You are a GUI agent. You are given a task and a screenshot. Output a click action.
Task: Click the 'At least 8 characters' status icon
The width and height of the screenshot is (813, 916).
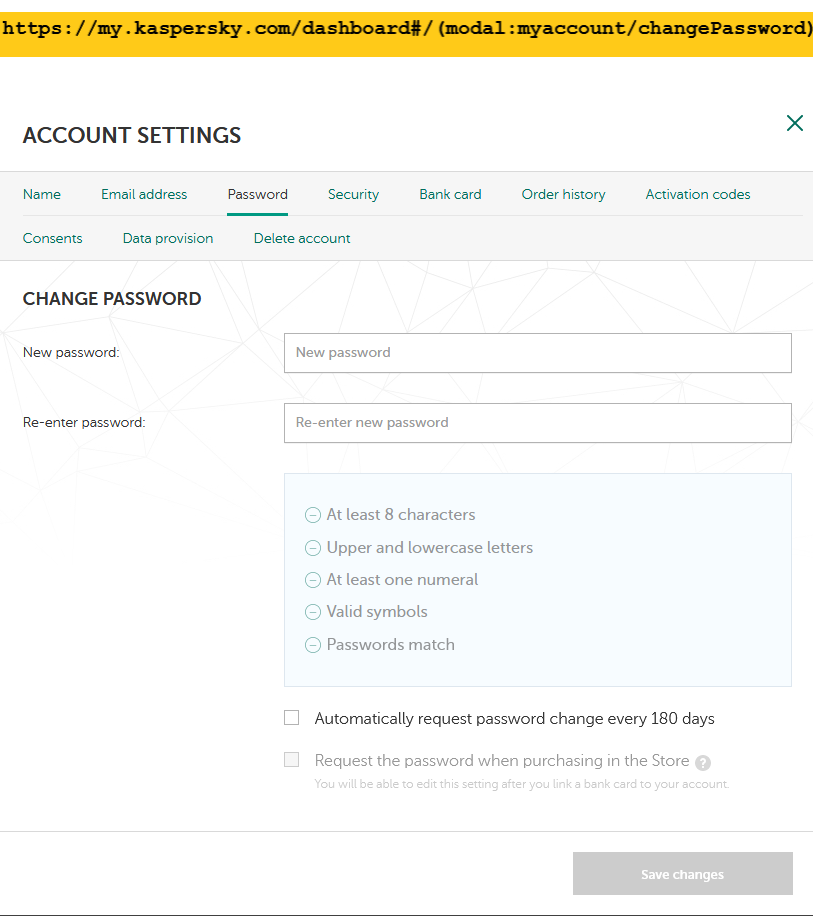pos(313,516)
